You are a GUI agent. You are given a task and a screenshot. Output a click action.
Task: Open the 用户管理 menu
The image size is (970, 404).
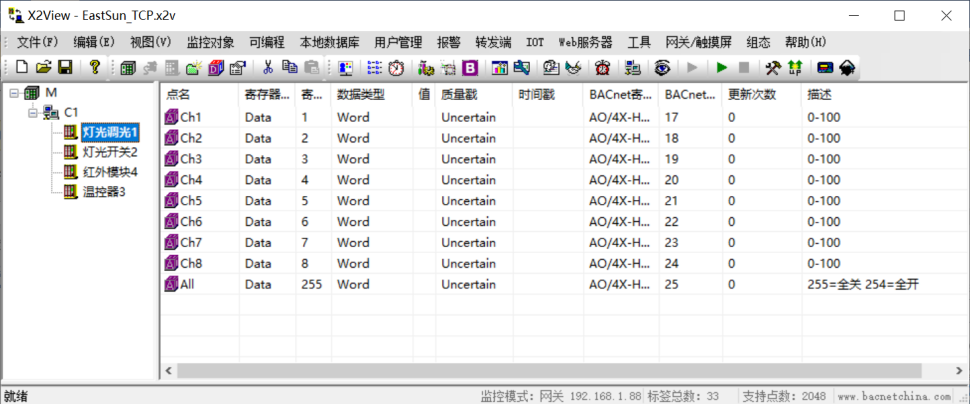[398, 43]
